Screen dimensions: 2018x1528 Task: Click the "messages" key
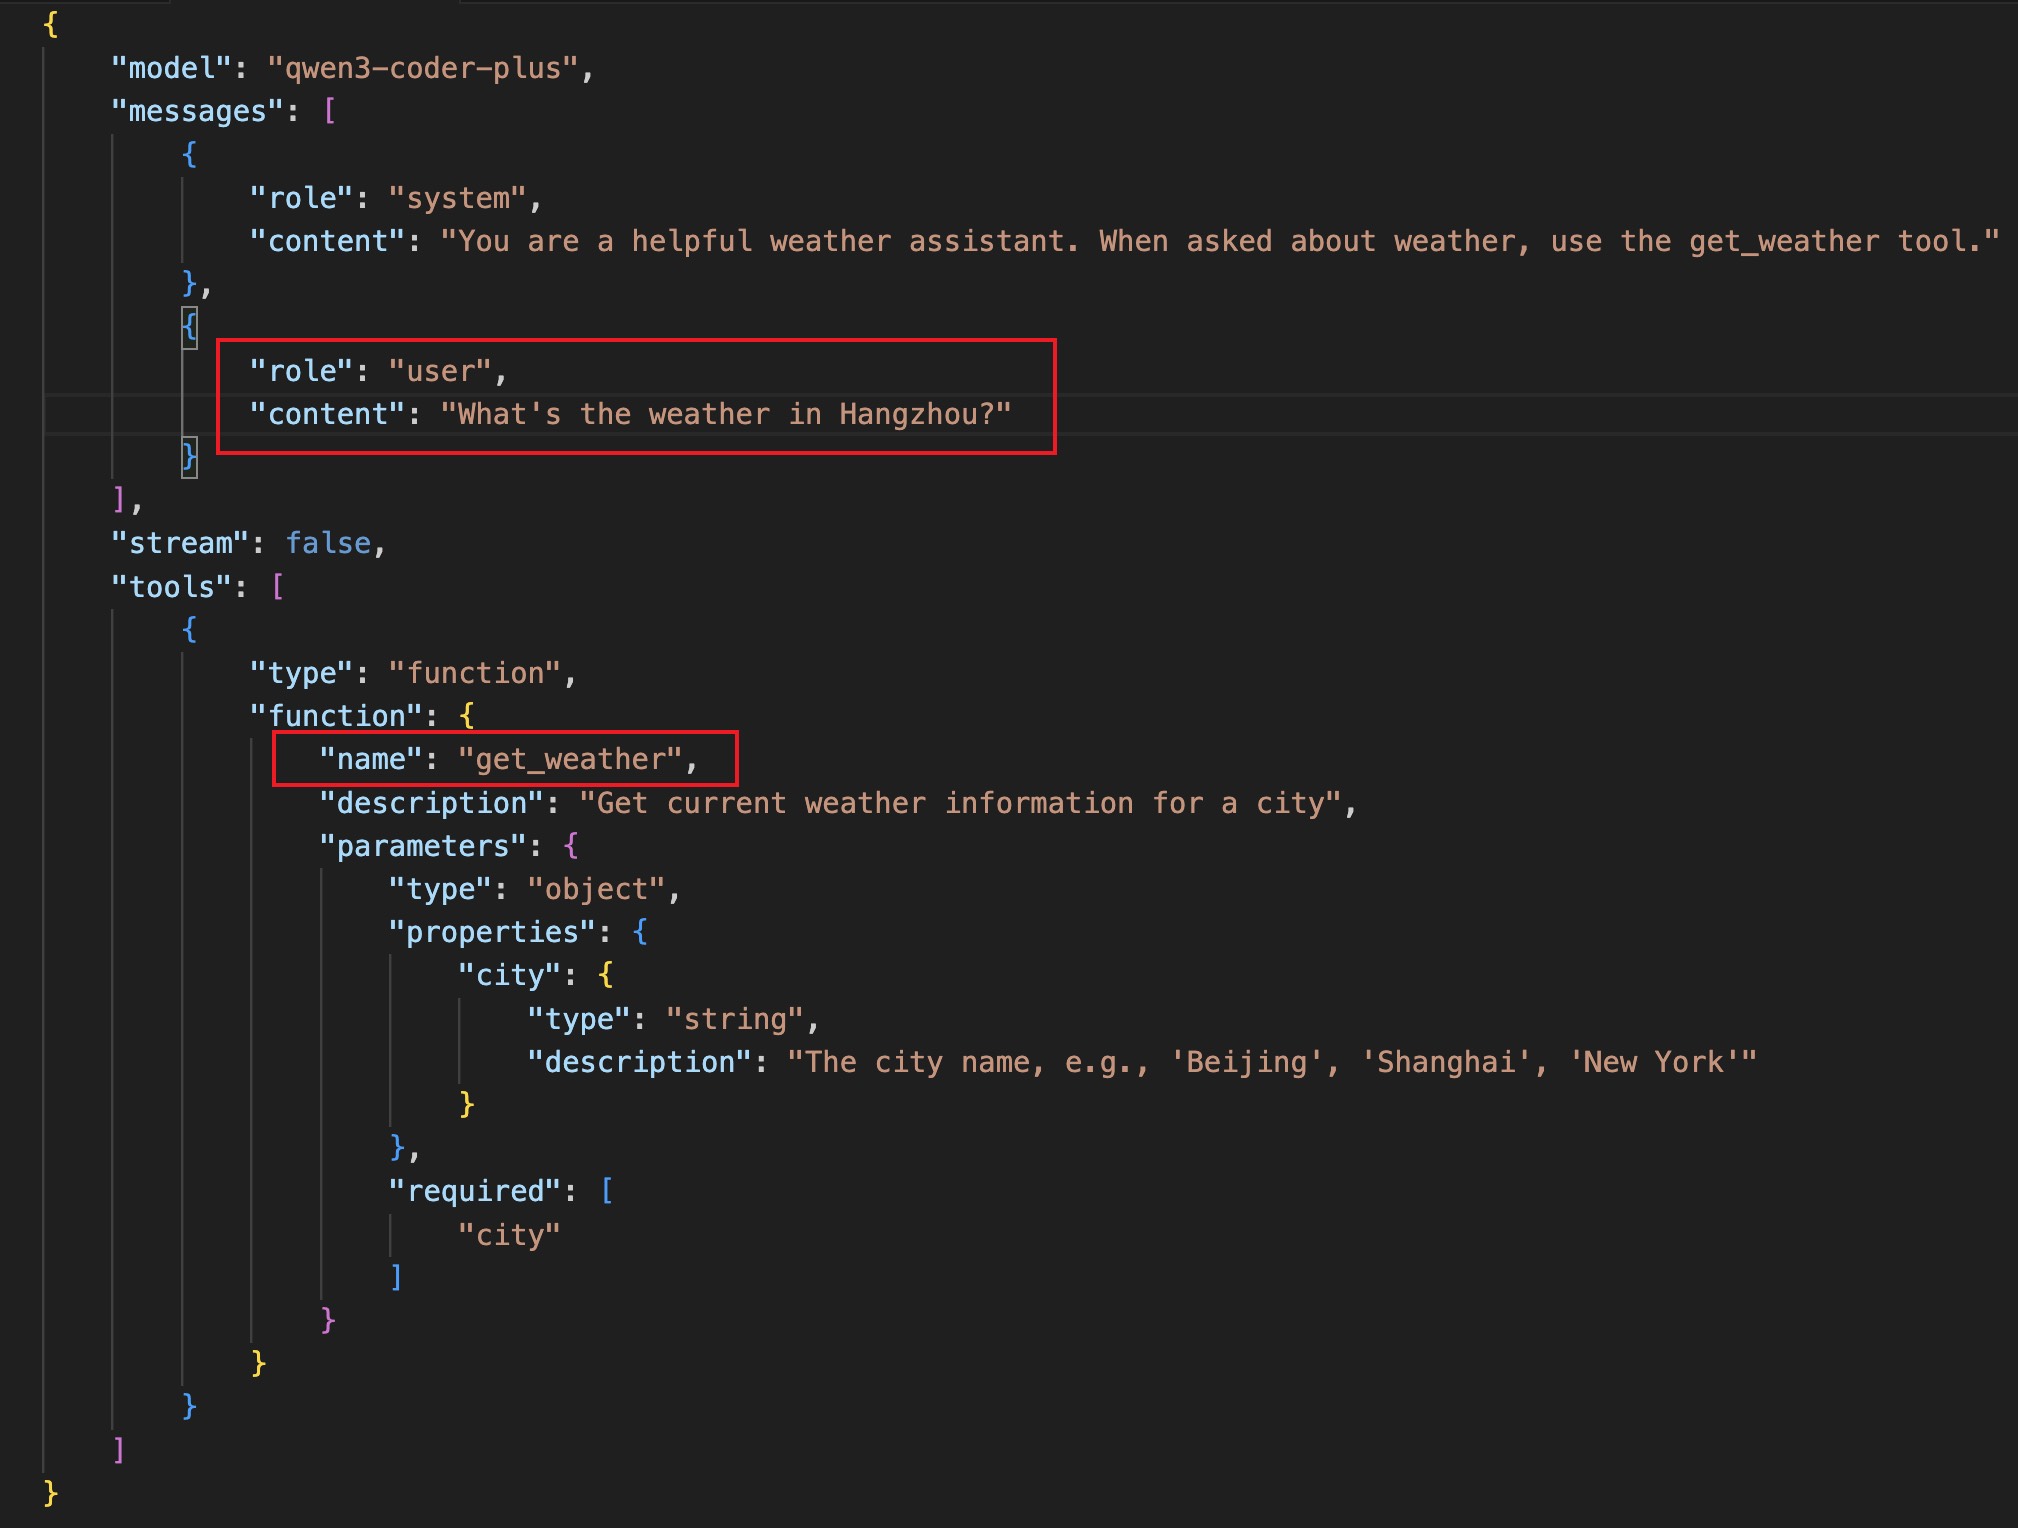[x=197, y=111]
